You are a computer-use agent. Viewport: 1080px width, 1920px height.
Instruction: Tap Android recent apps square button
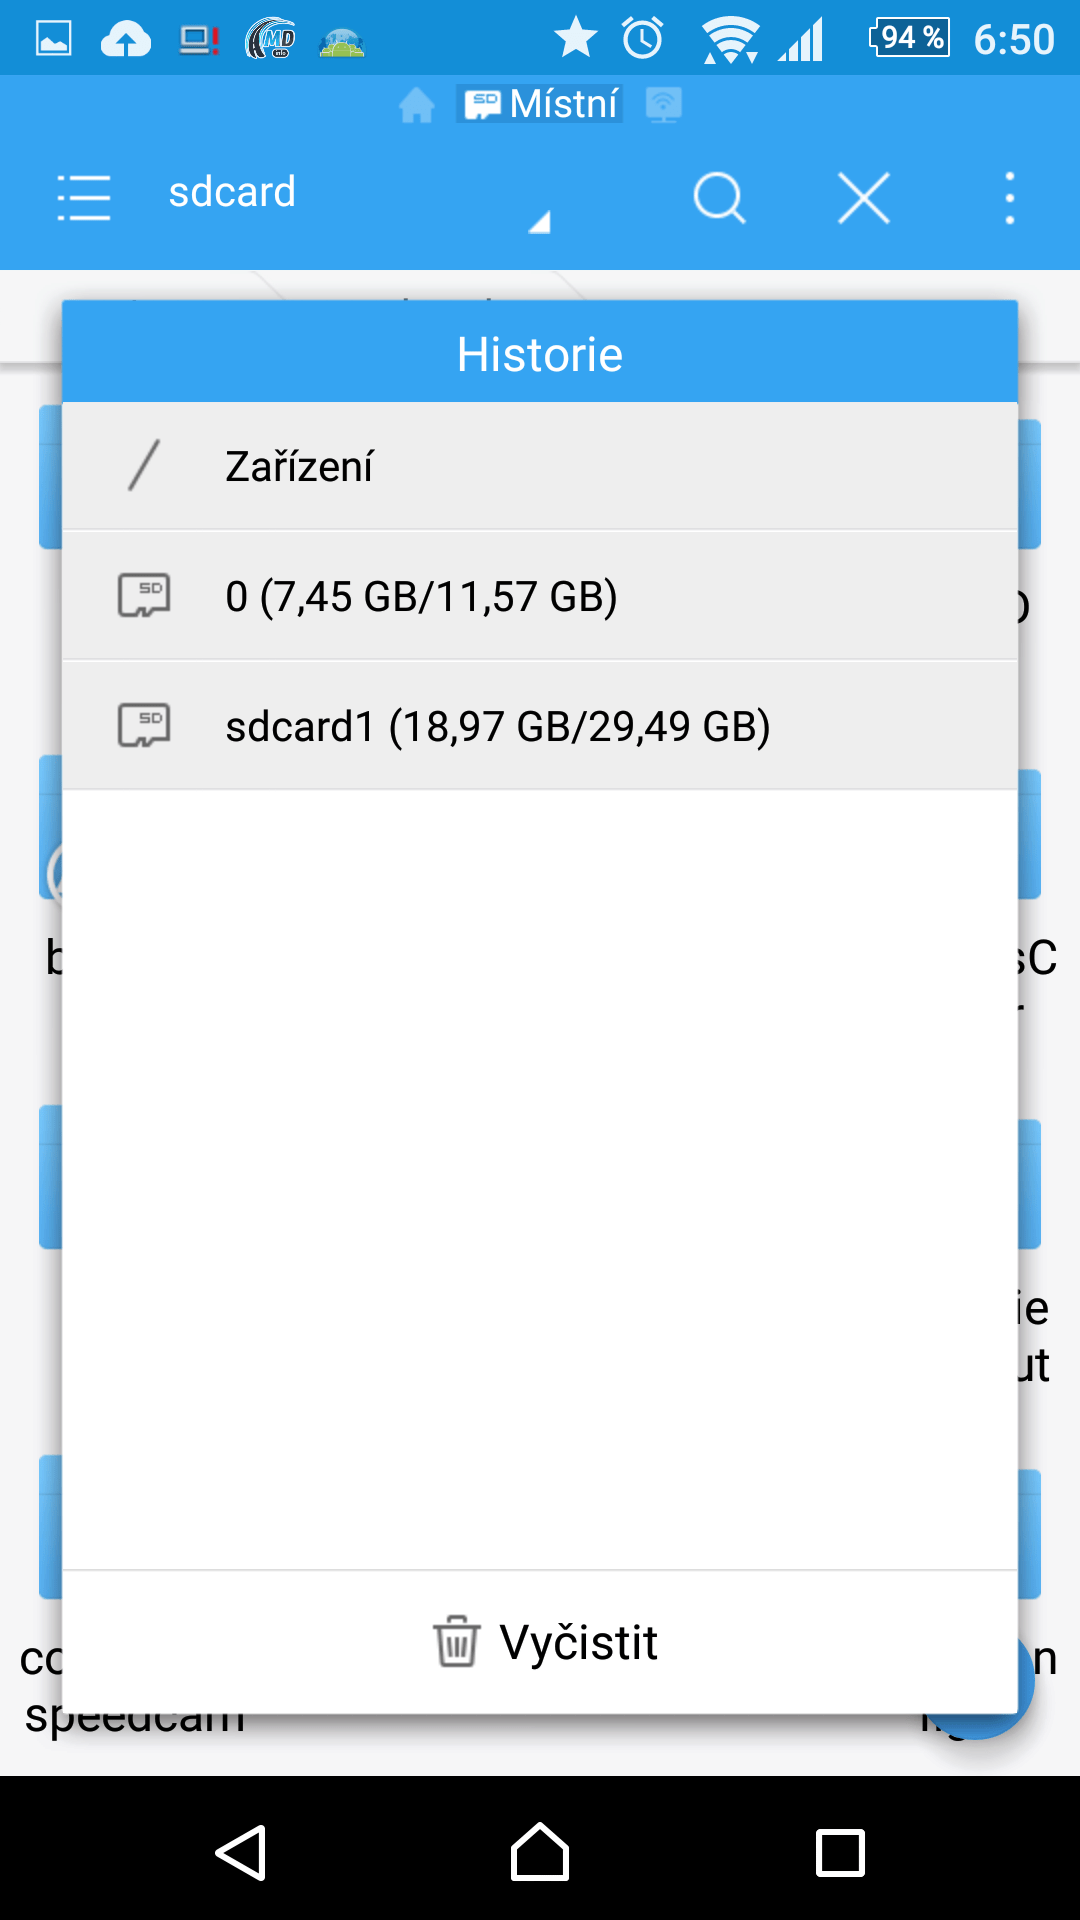click(840, 1853)
